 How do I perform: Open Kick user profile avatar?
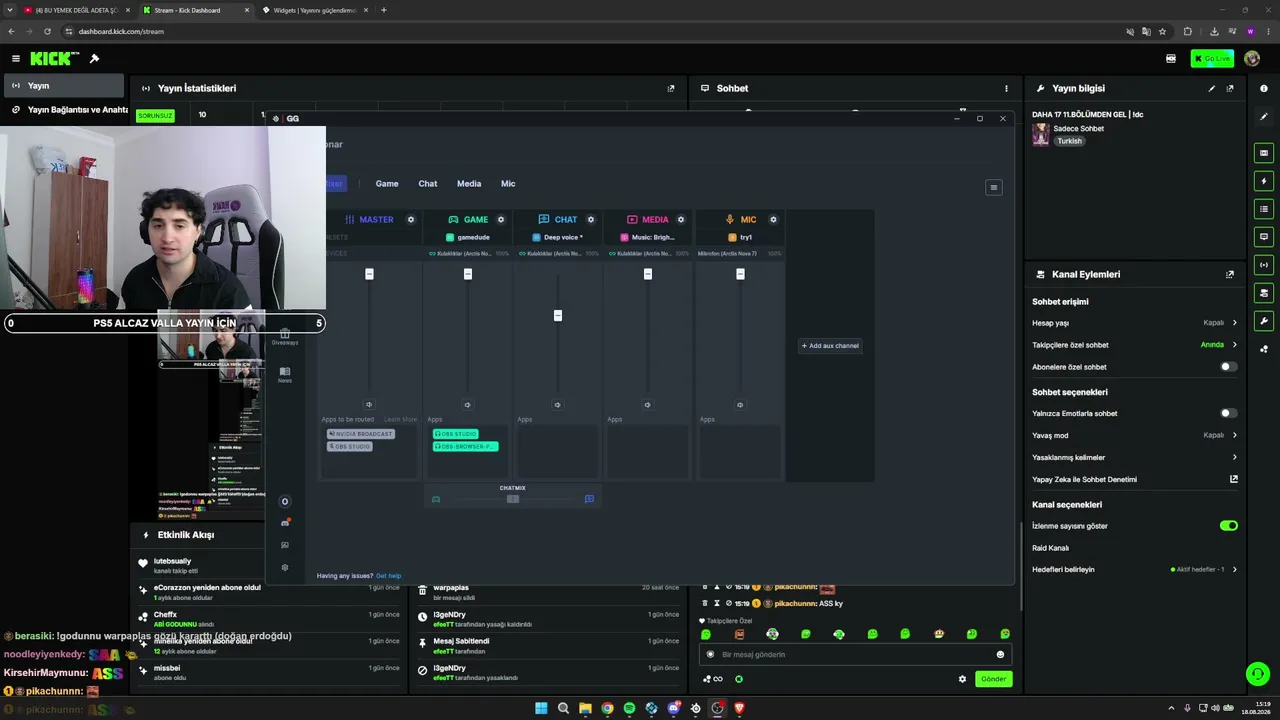point(1252,59)
